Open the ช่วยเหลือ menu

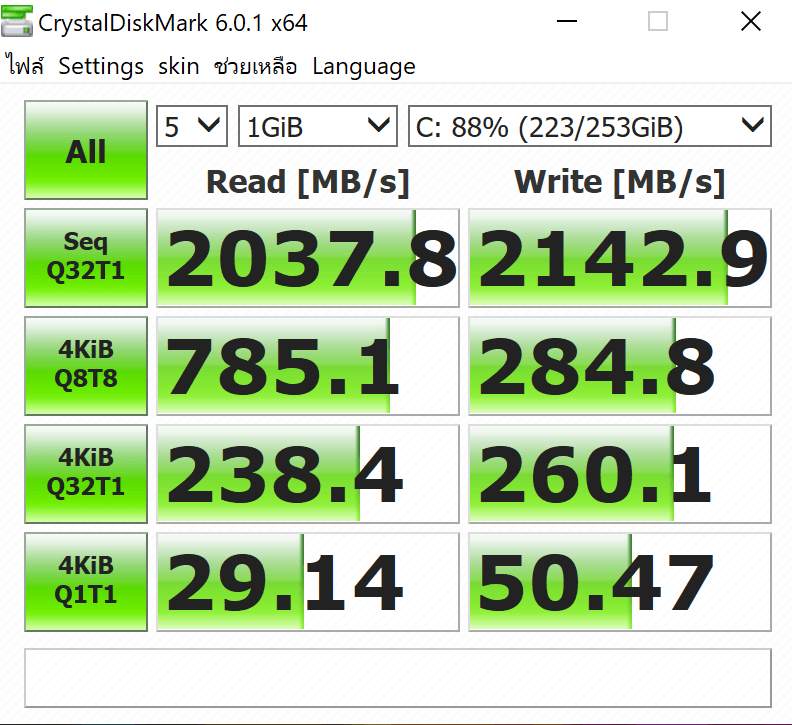(255, 66)
